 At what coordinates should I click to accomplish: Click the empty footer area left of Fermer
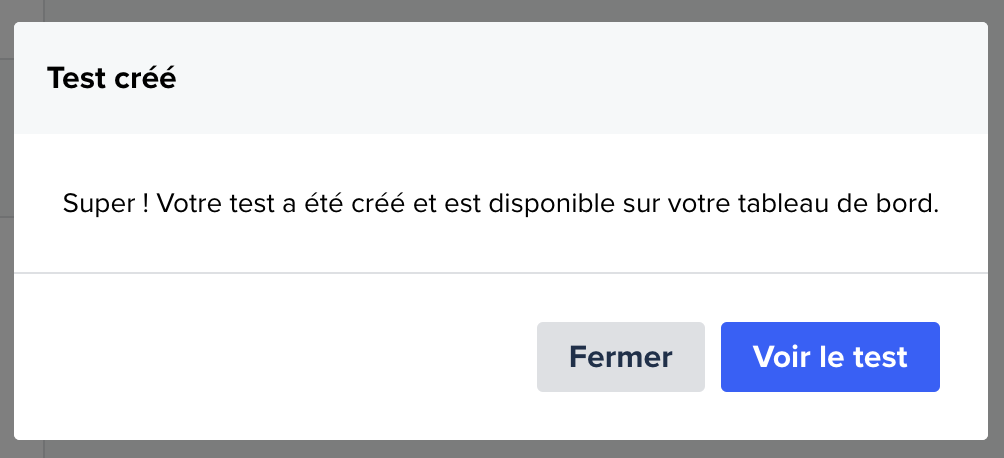point(270,357)
